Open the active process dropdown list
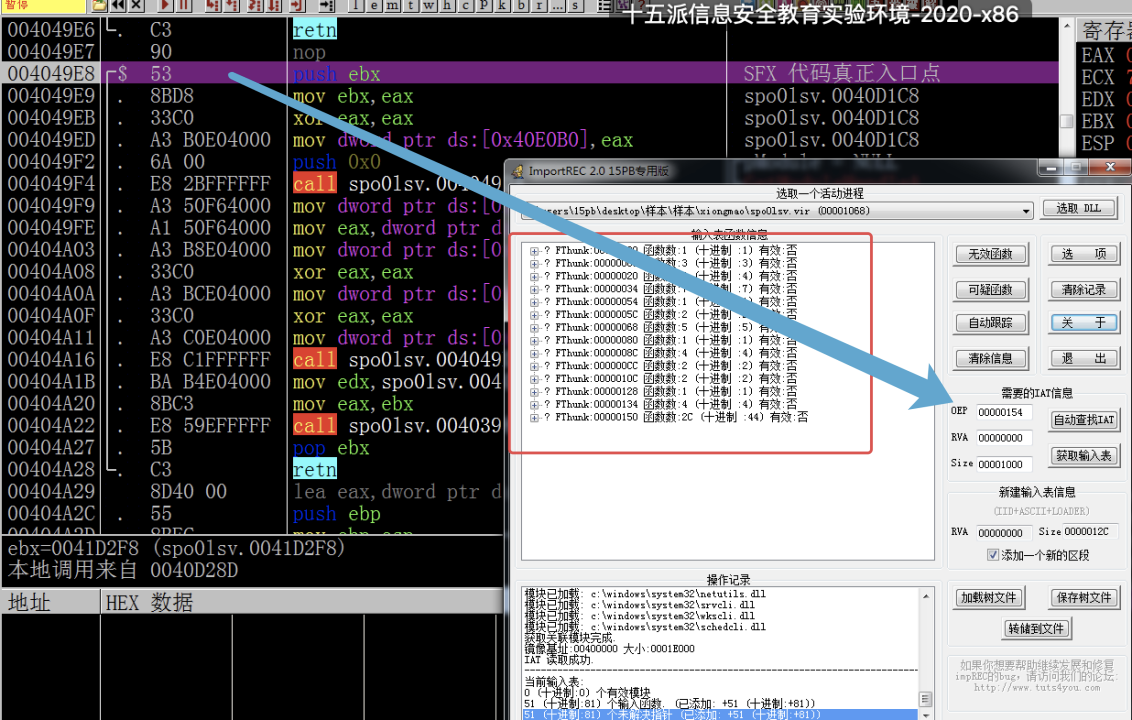The width and height of the screenshot is (1132, 720). click(1025, 211)
